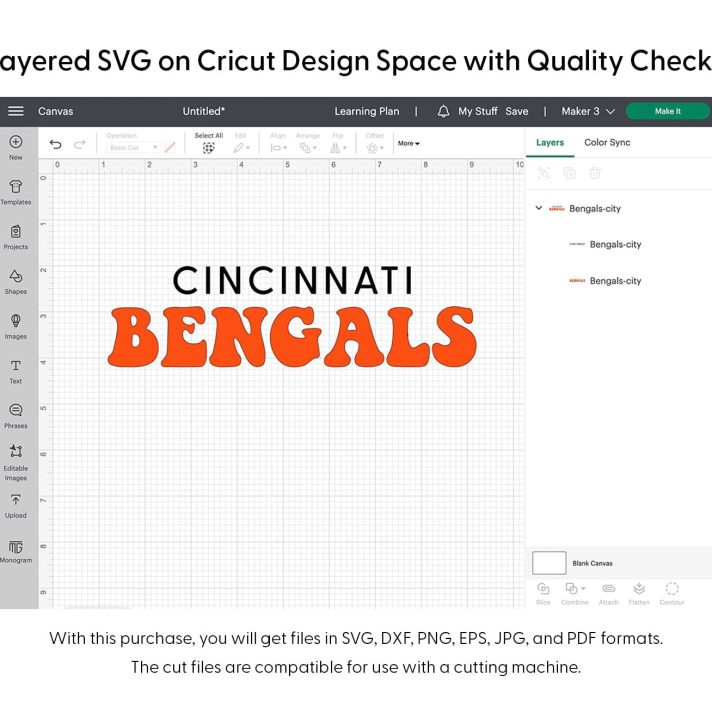Open the hamburger main menu

click(16, 111)
